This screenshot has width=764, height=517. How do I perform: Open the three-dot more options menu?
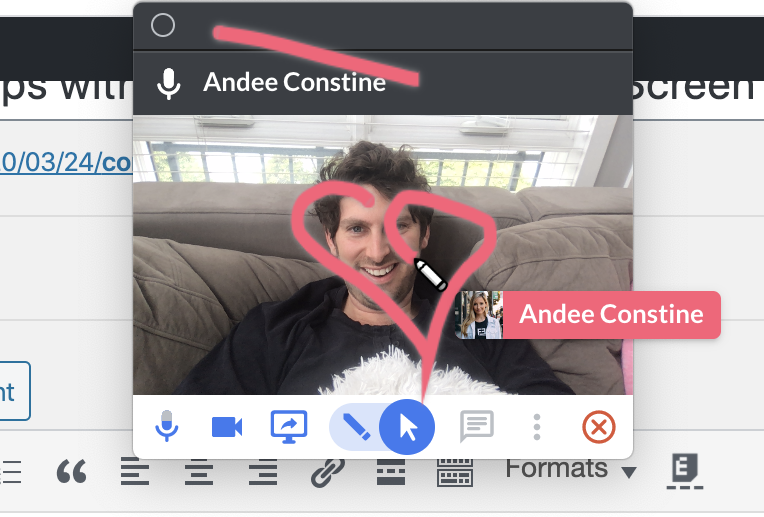pyautogui.click(x=537, y=428)
